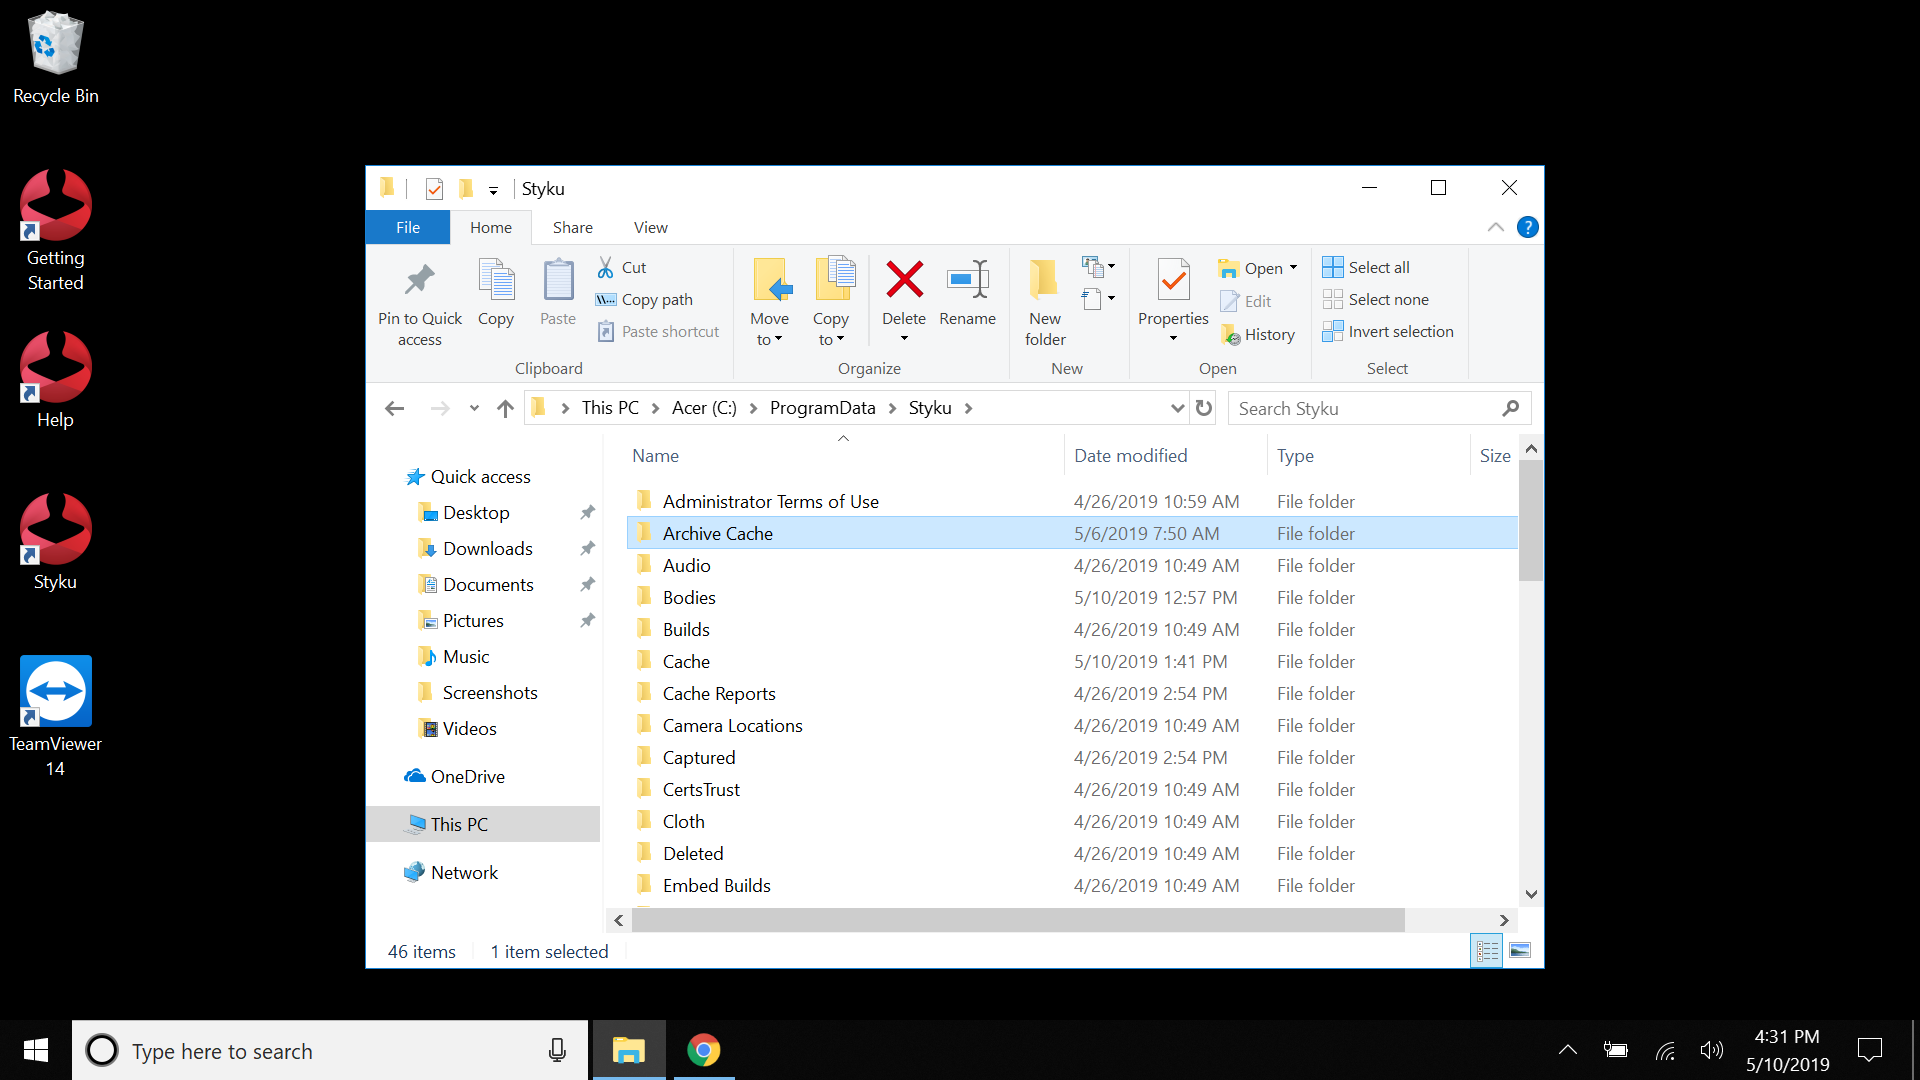Viewport: 1920px width, 1080px height.
Task: Click the horizontal scrollbar thumb
Action: [1017, 920]
